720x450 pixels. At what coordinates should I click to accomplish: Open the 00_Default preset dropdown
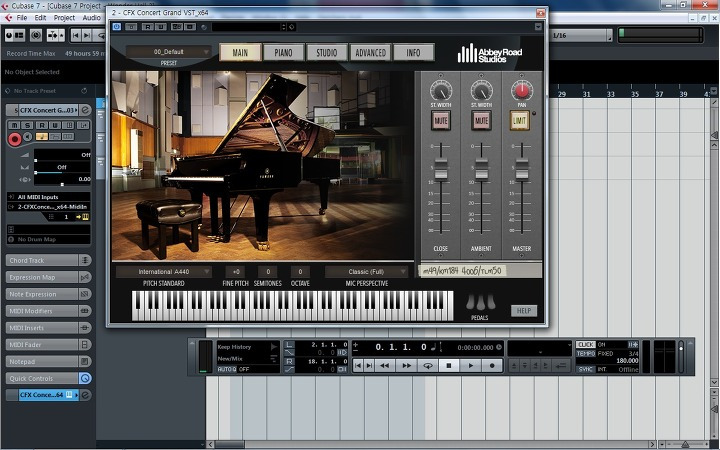[169, 52]
